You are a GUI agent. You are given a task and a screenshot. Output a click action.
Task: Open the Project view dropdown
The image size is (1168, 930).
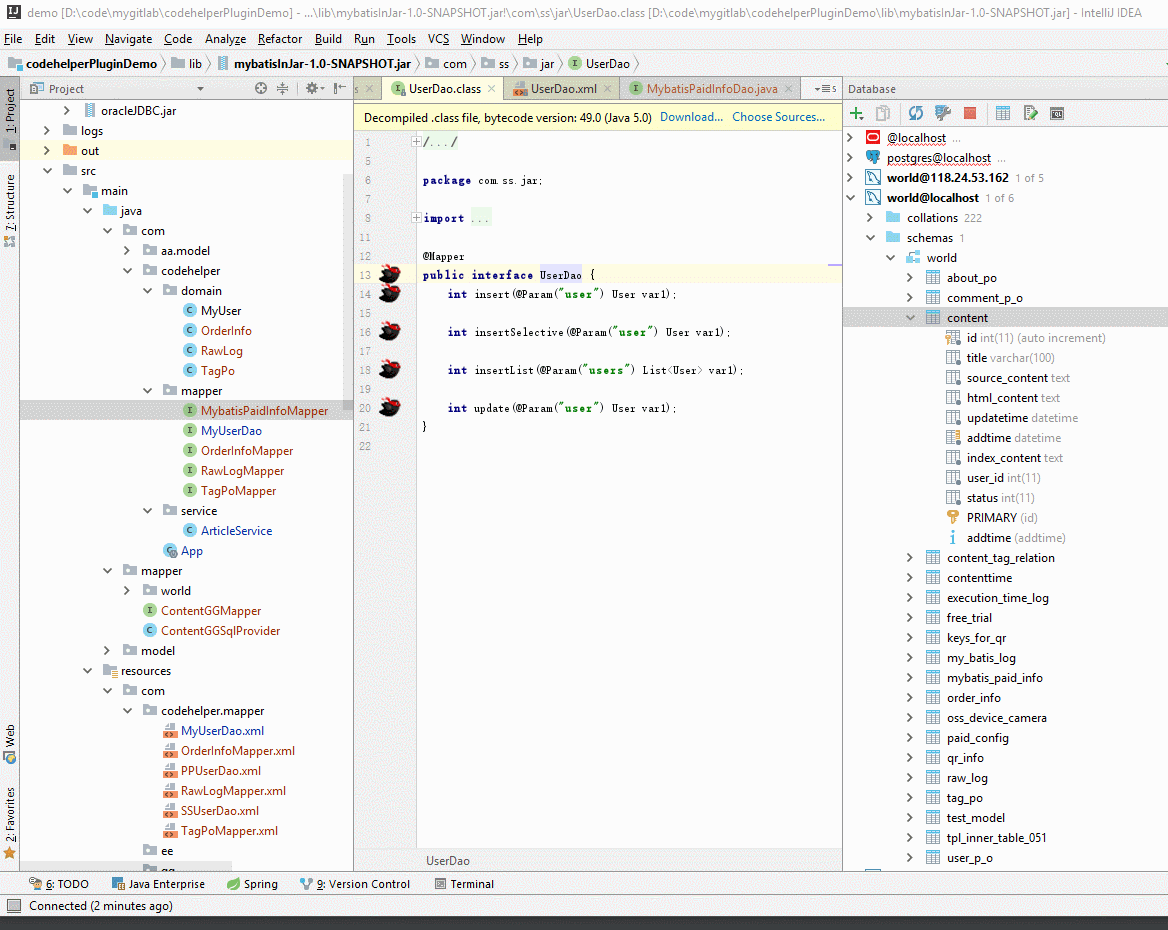point(200,89)
